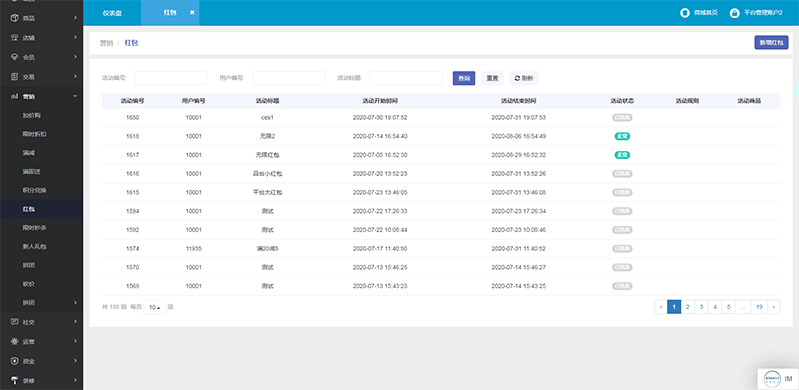Click the 活动开始时间 column header
Image resolution: width=799 pixels, height=390 pixels.
click(380, 101)
